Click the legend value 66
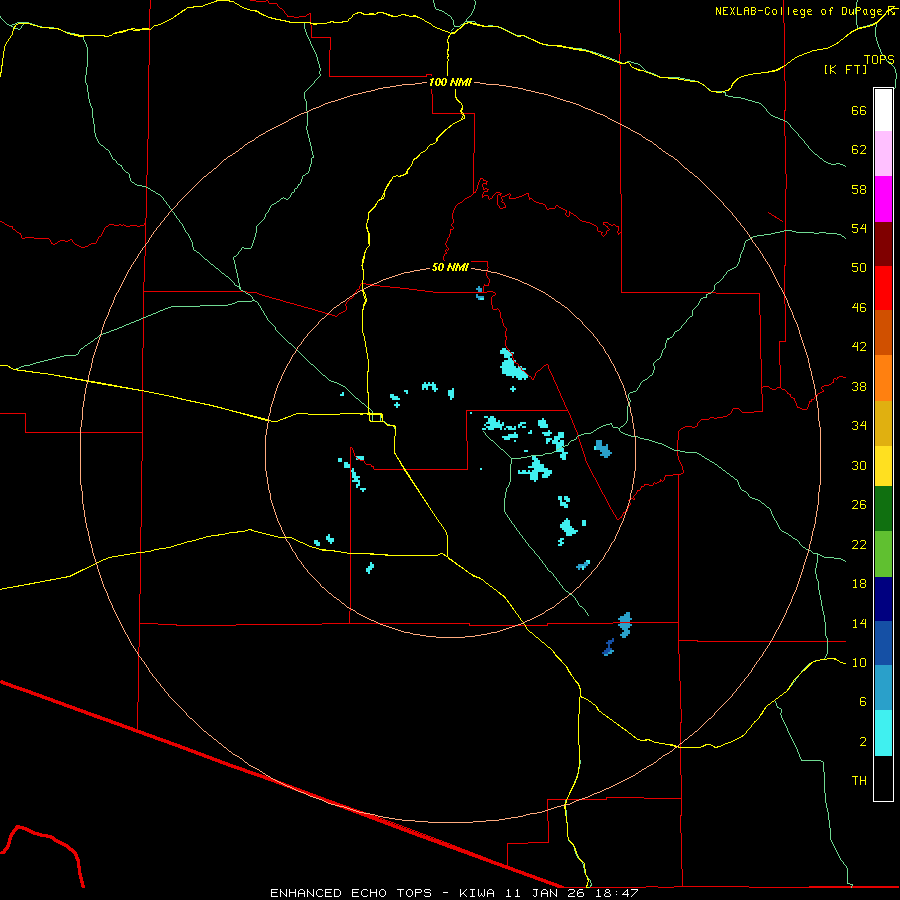 coord(859,110)
